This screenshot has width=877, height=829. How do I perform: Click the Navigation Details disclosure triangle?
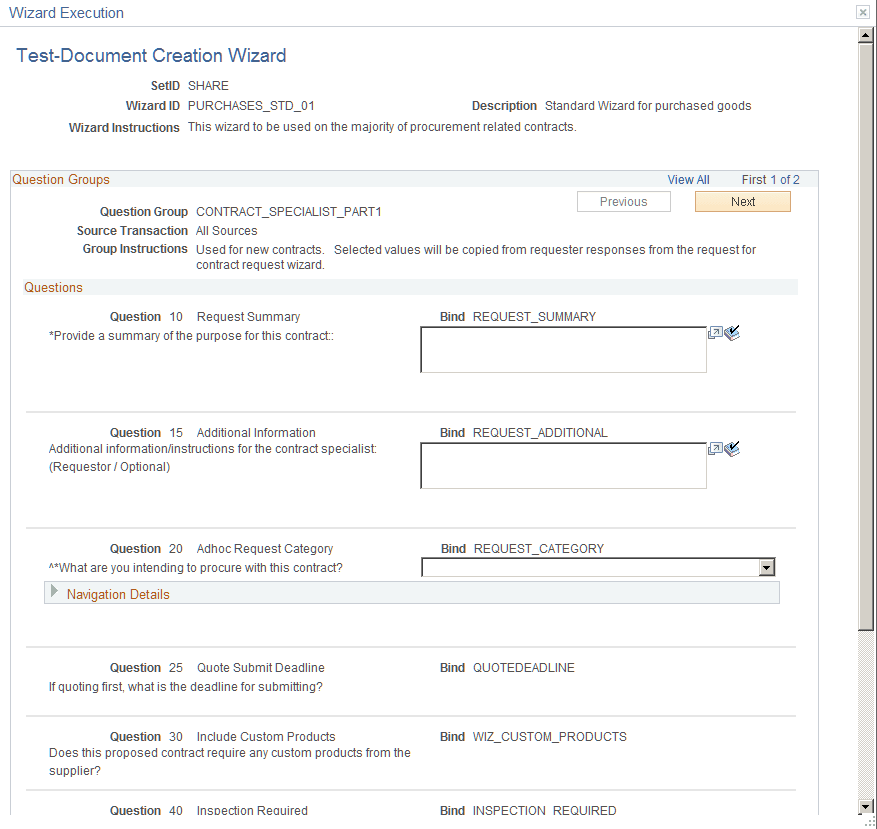click(55, 592)
